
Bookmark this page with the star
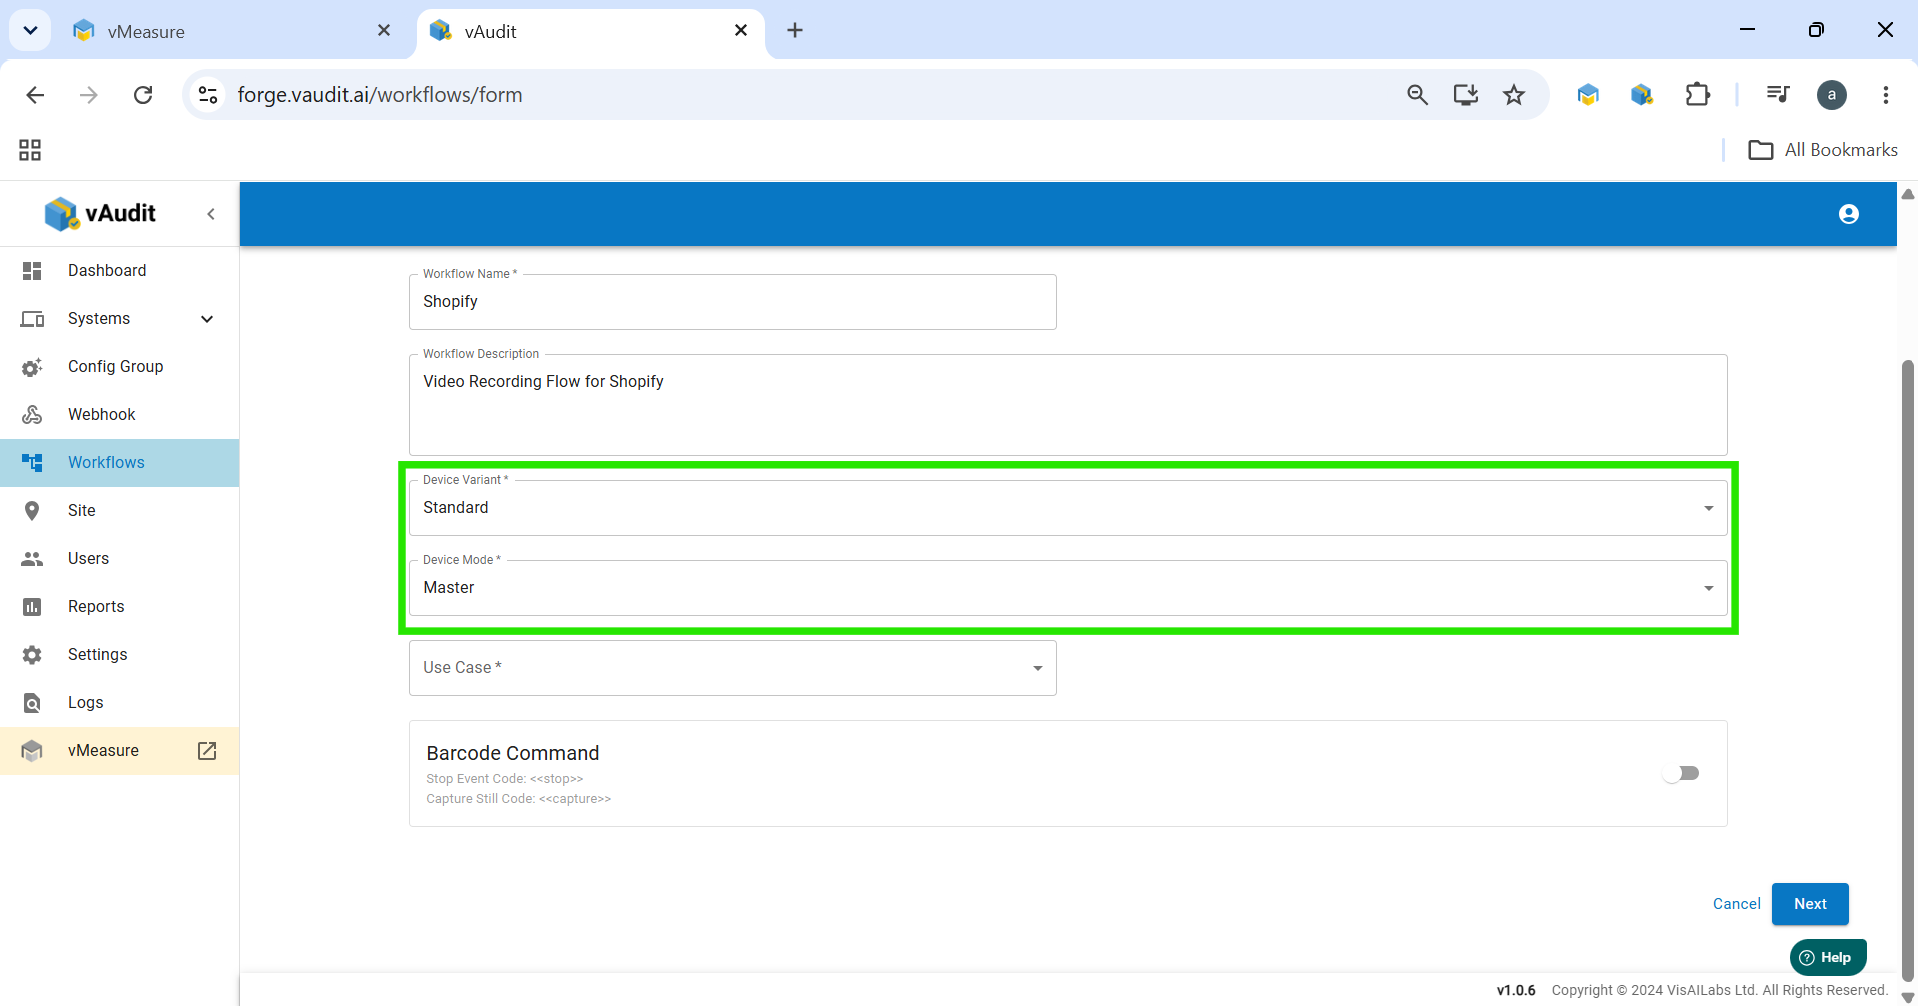click(1514, 95)
